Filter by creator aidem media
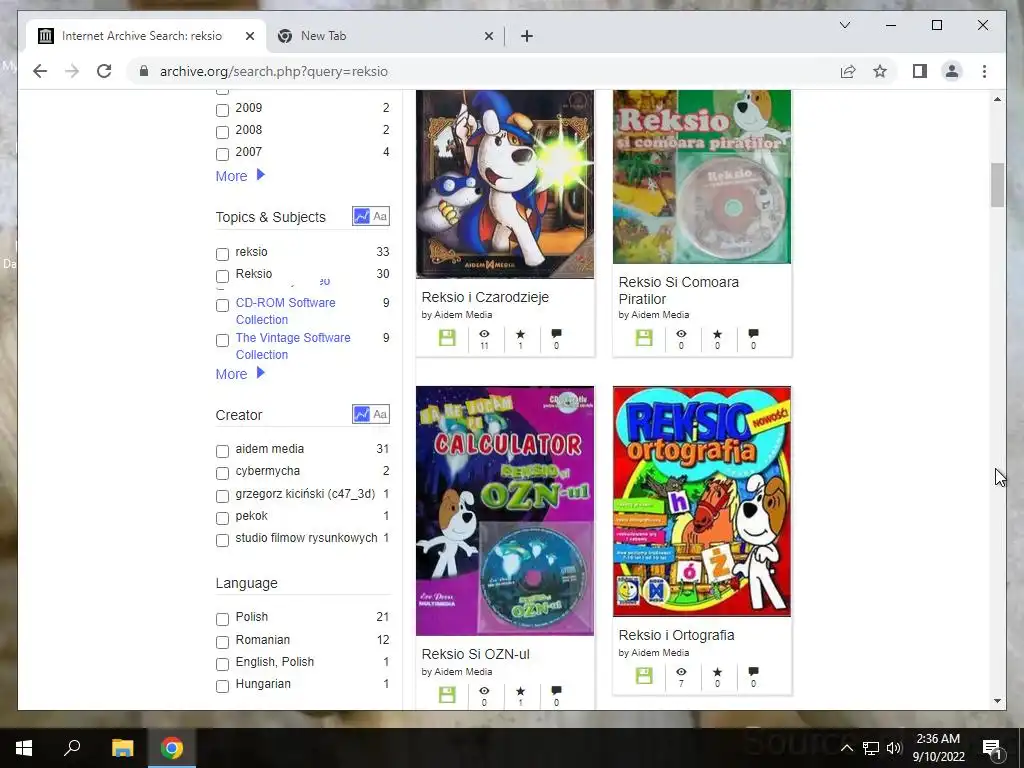Viewport: 1024px width, 768px height. pos(222,451)
